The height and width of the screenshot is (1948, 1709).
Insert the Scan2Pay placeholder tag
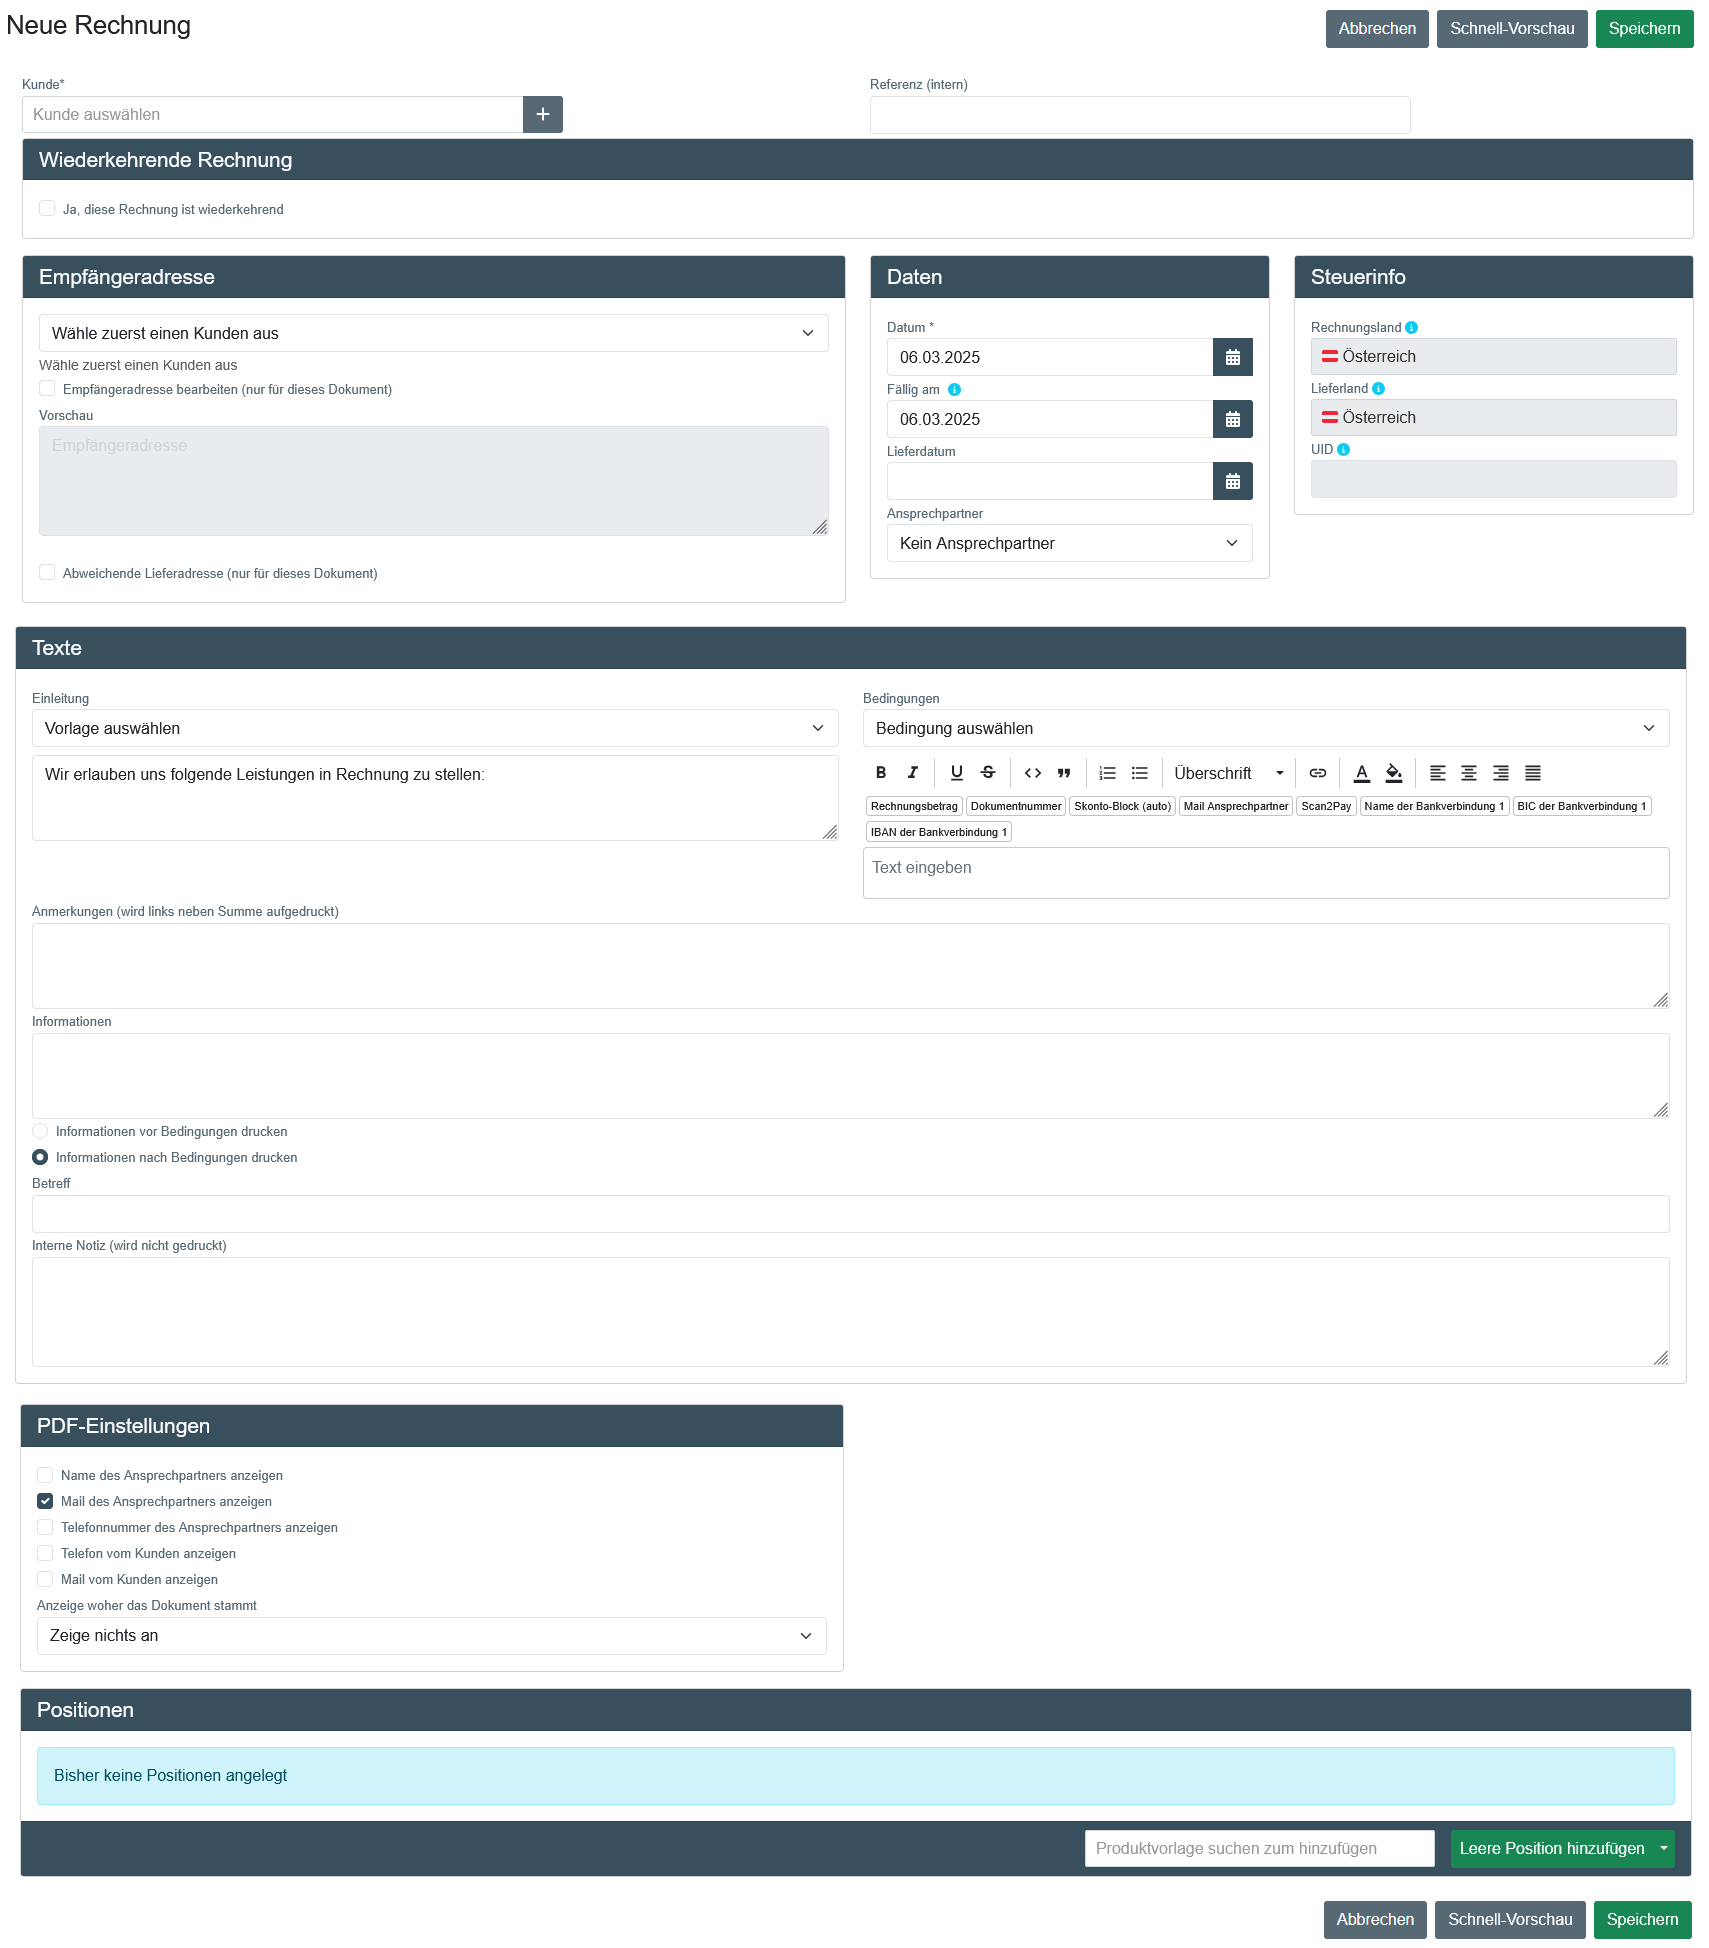[x=1325, y=806]
